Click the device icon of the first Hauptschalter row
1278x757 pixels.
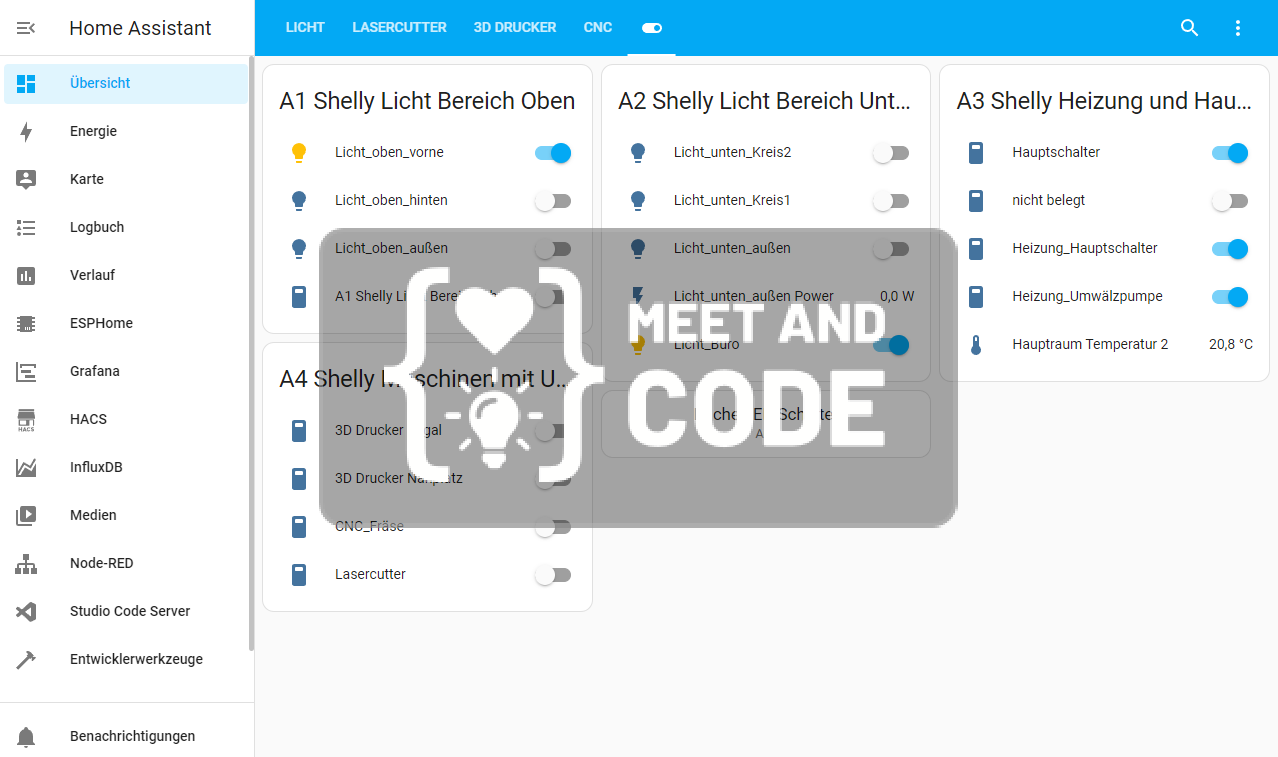point(977,153)
